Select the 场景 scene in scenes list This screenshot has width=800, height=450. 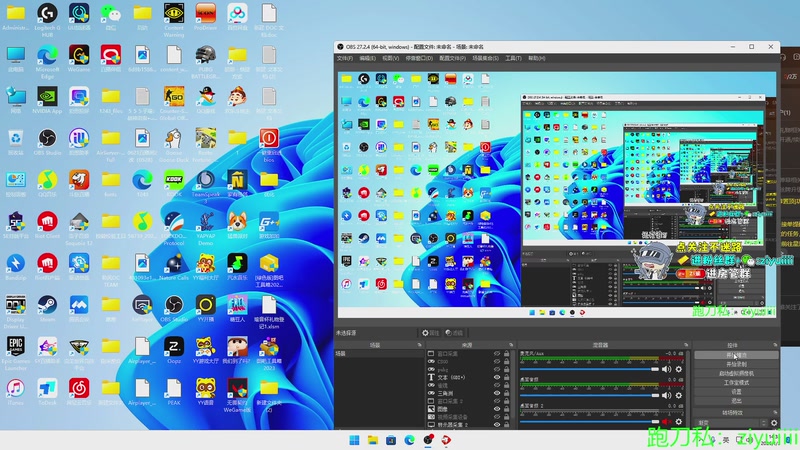(x=380, y=354)
